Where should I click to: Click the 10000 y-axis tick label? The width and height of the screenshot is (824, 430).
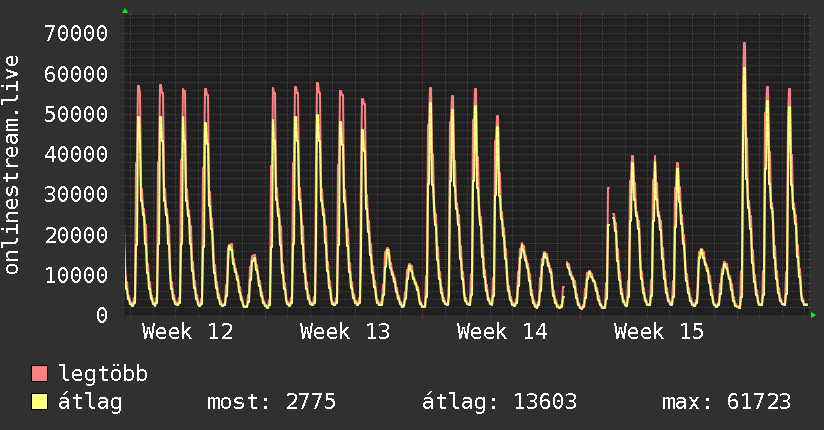(x=76, y=275)
